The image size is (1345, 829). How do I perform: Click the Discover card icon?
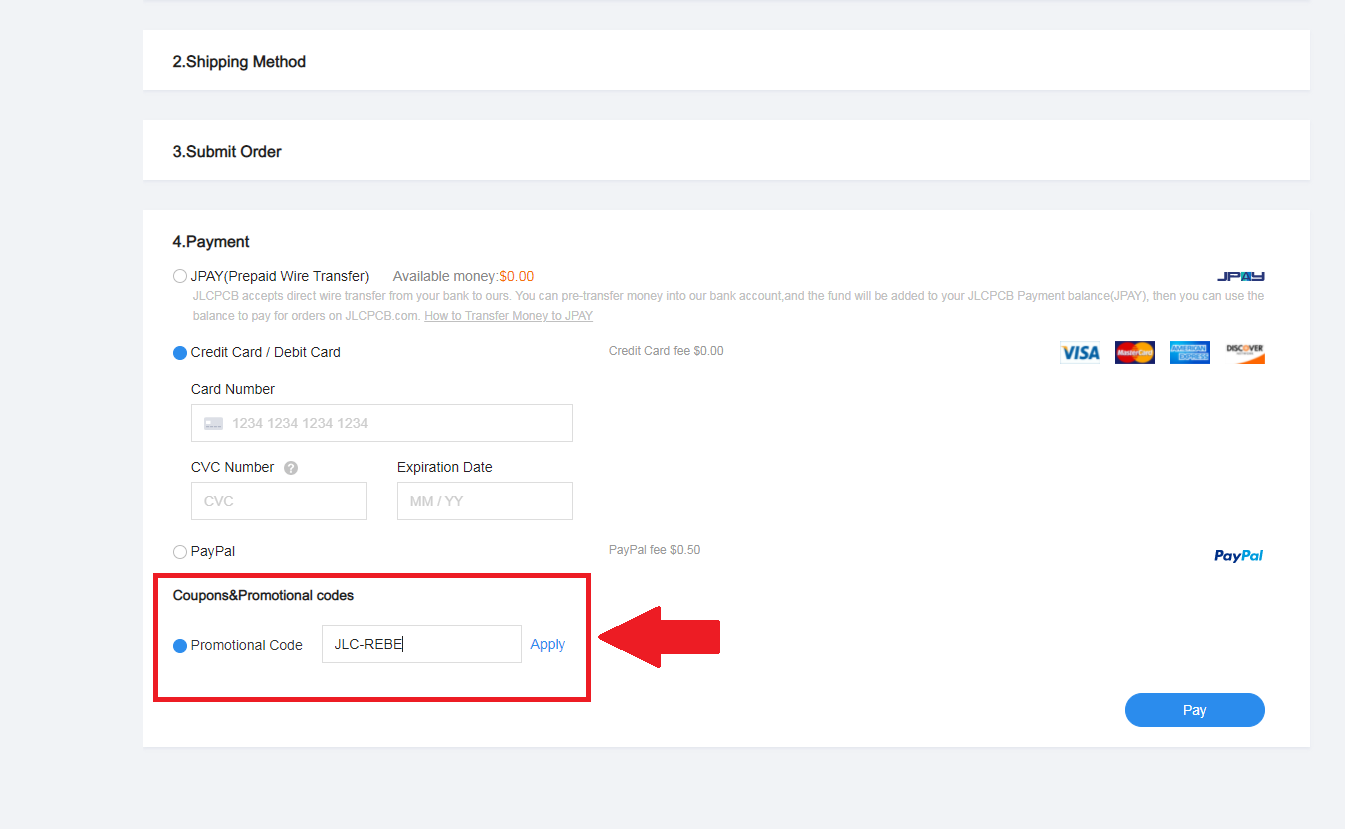click(x=1245, y=352)
